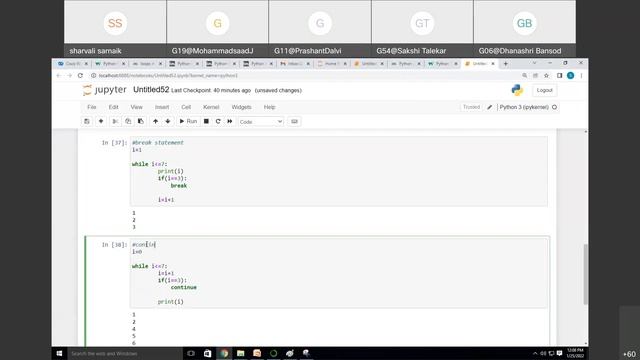Screen dimensions: 640x360
Task: Open browser zoom magnifier icon in address bar
Action: (524, 76)
